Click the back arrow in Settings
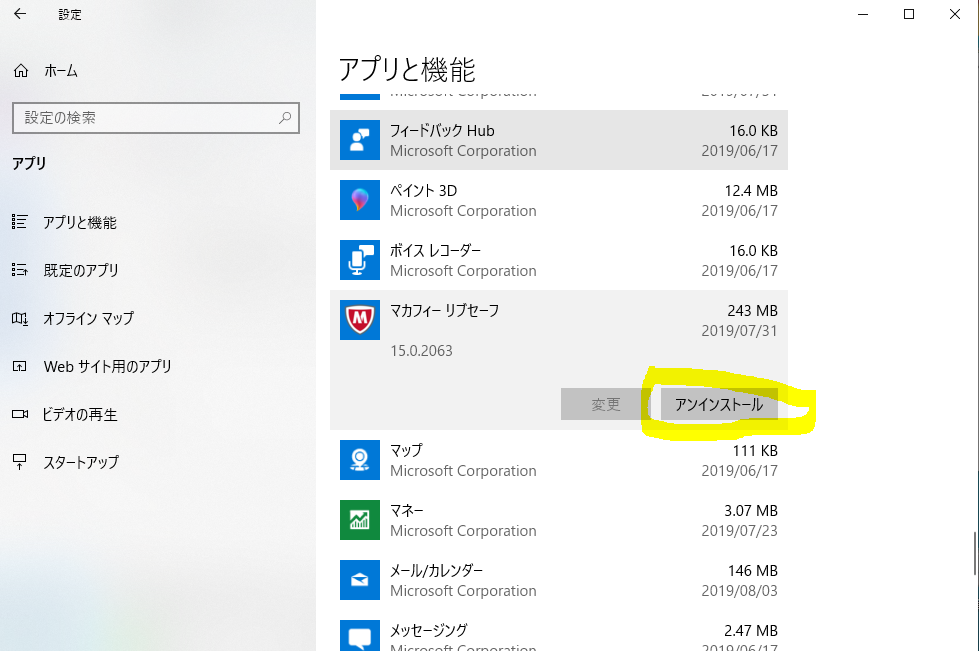The image size is (979, 651). (x=20, y=14)
